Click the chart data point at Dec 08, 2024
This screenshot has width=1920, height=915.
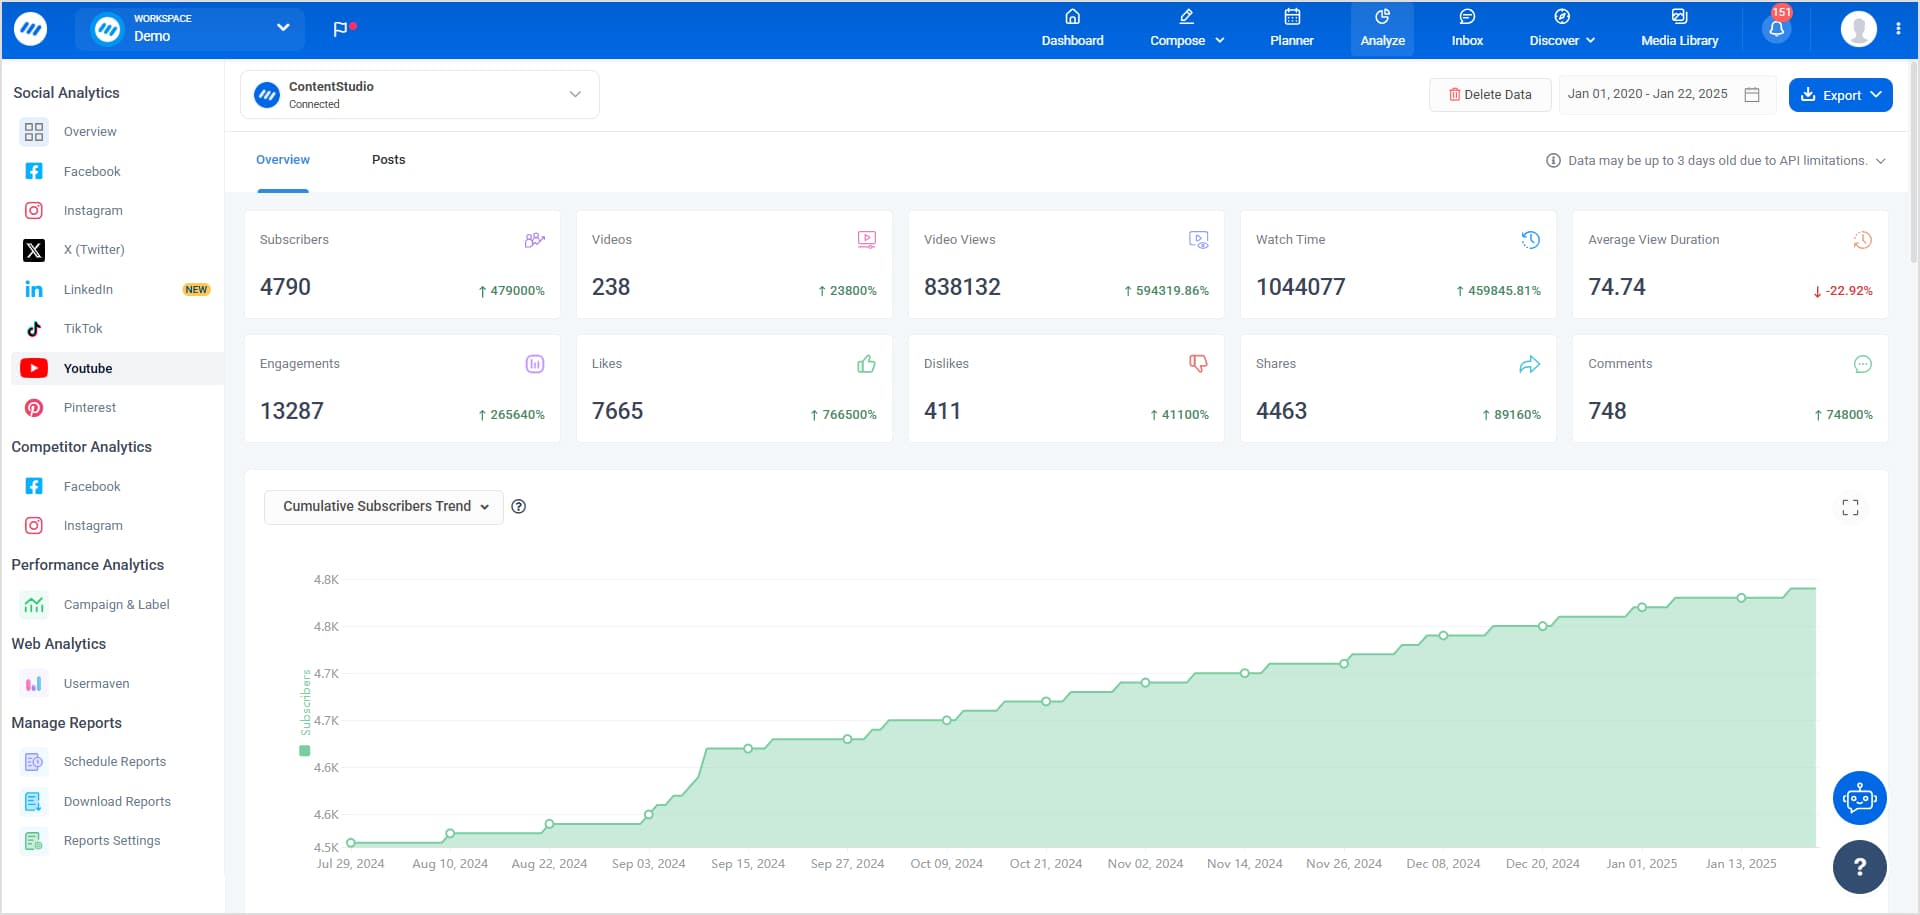click(1443, 636)
